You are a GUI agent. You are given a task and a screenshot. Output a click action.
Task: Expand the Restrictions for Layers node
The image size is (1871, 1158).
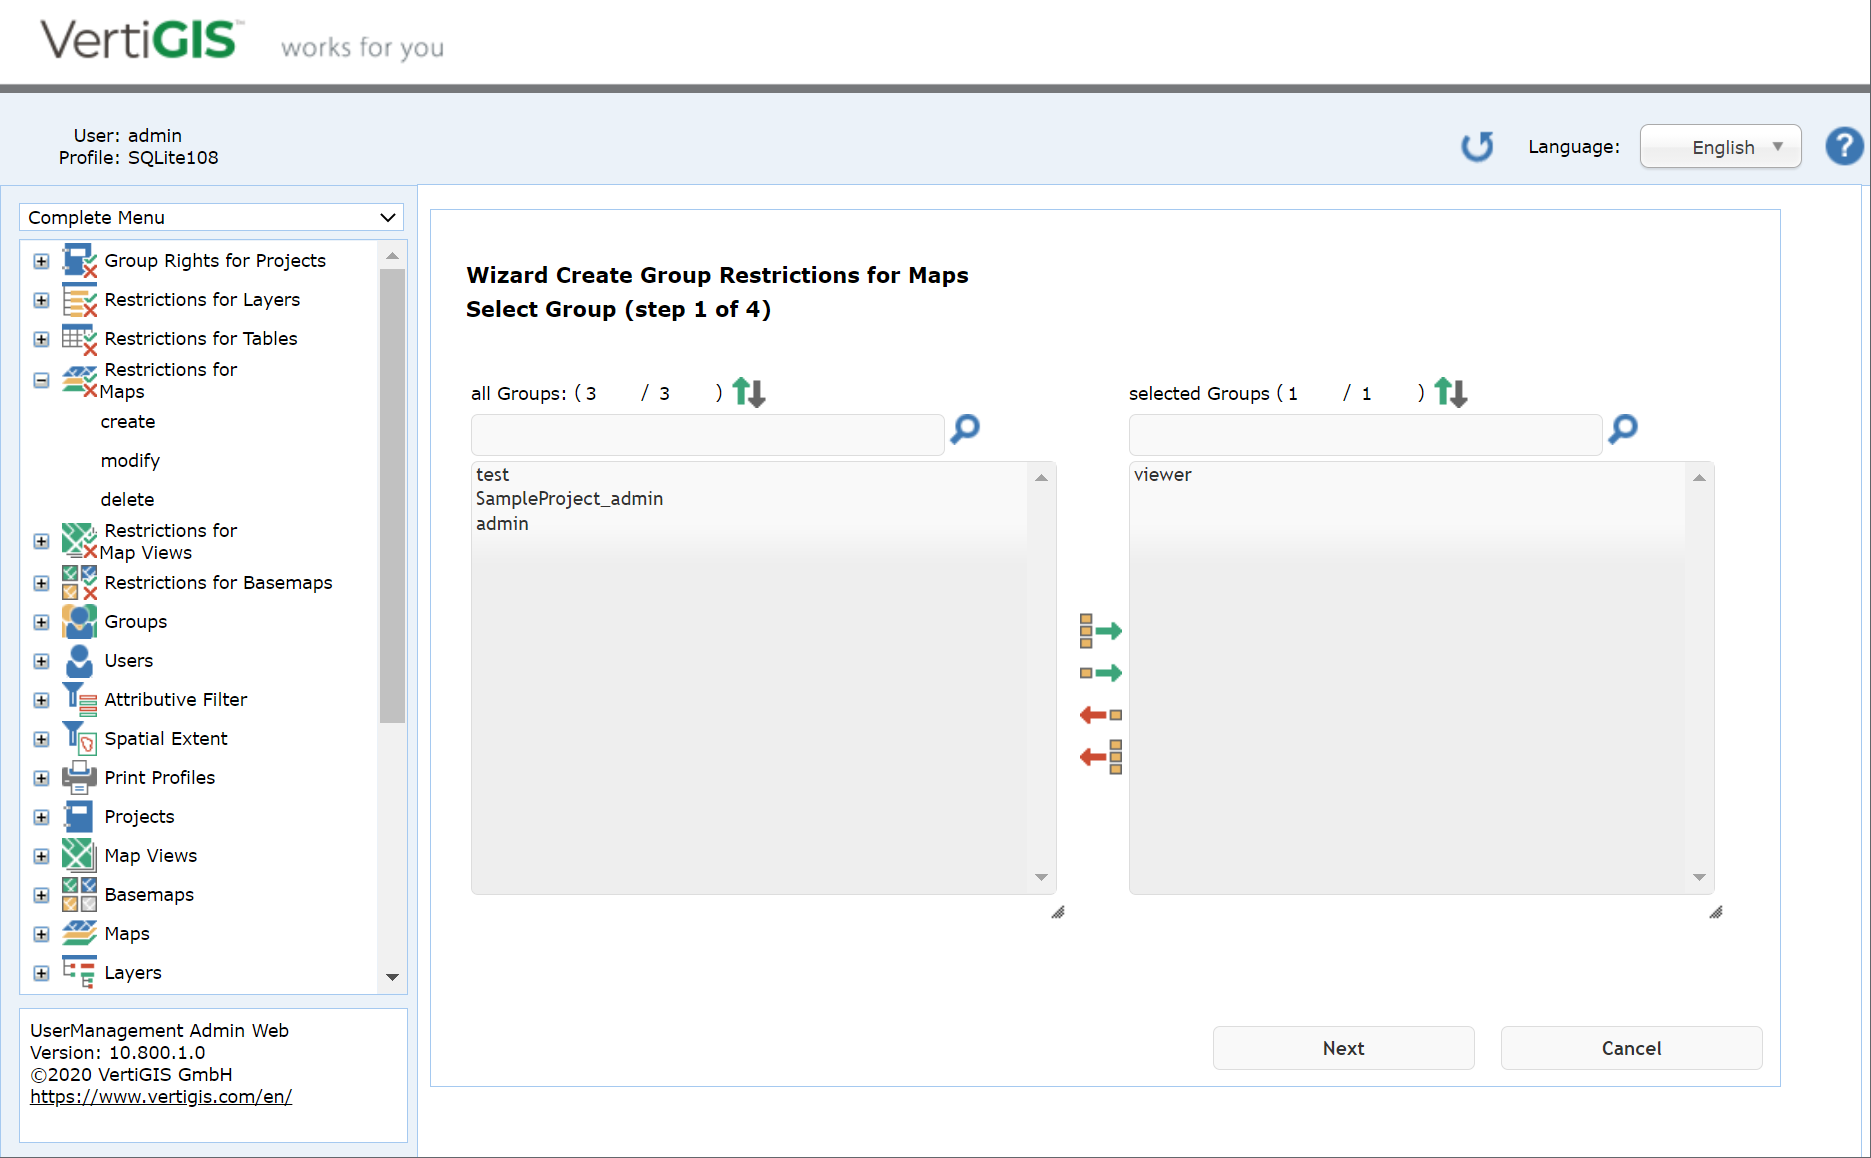point(41,300)
